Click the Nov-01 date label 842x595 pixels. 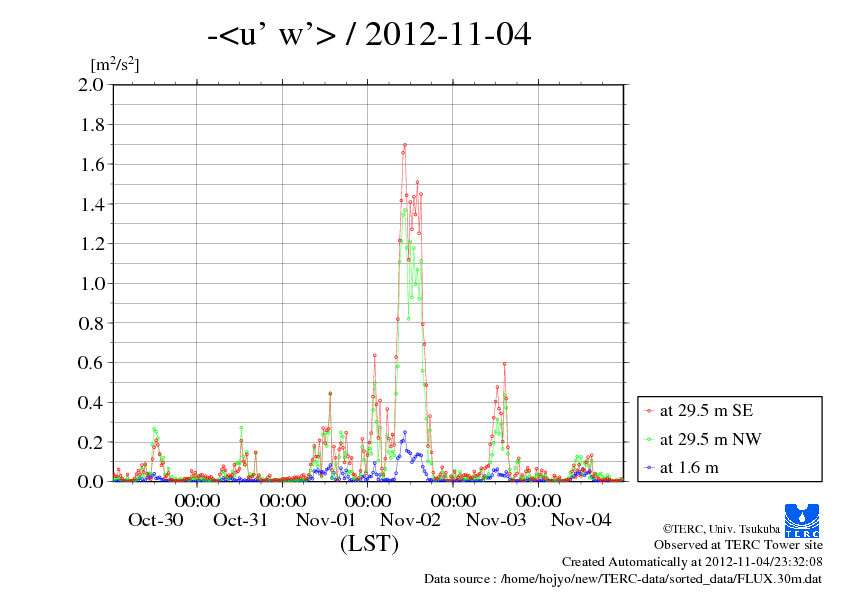pyautogui.click(x=325, y=520)
